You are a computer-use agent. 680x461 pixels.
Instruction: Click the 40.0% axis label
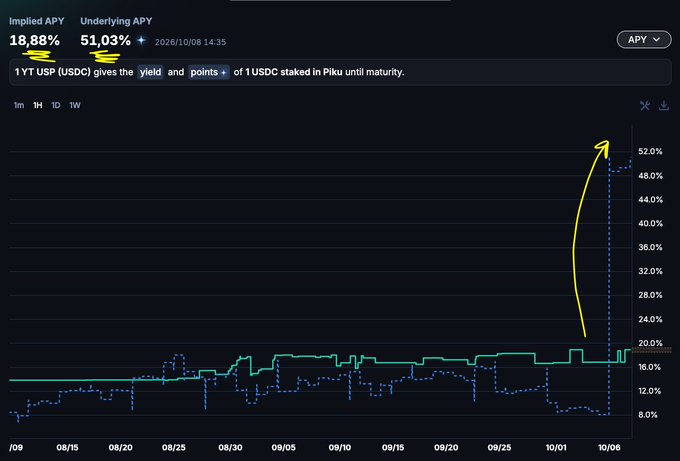[x=650, y=223]
